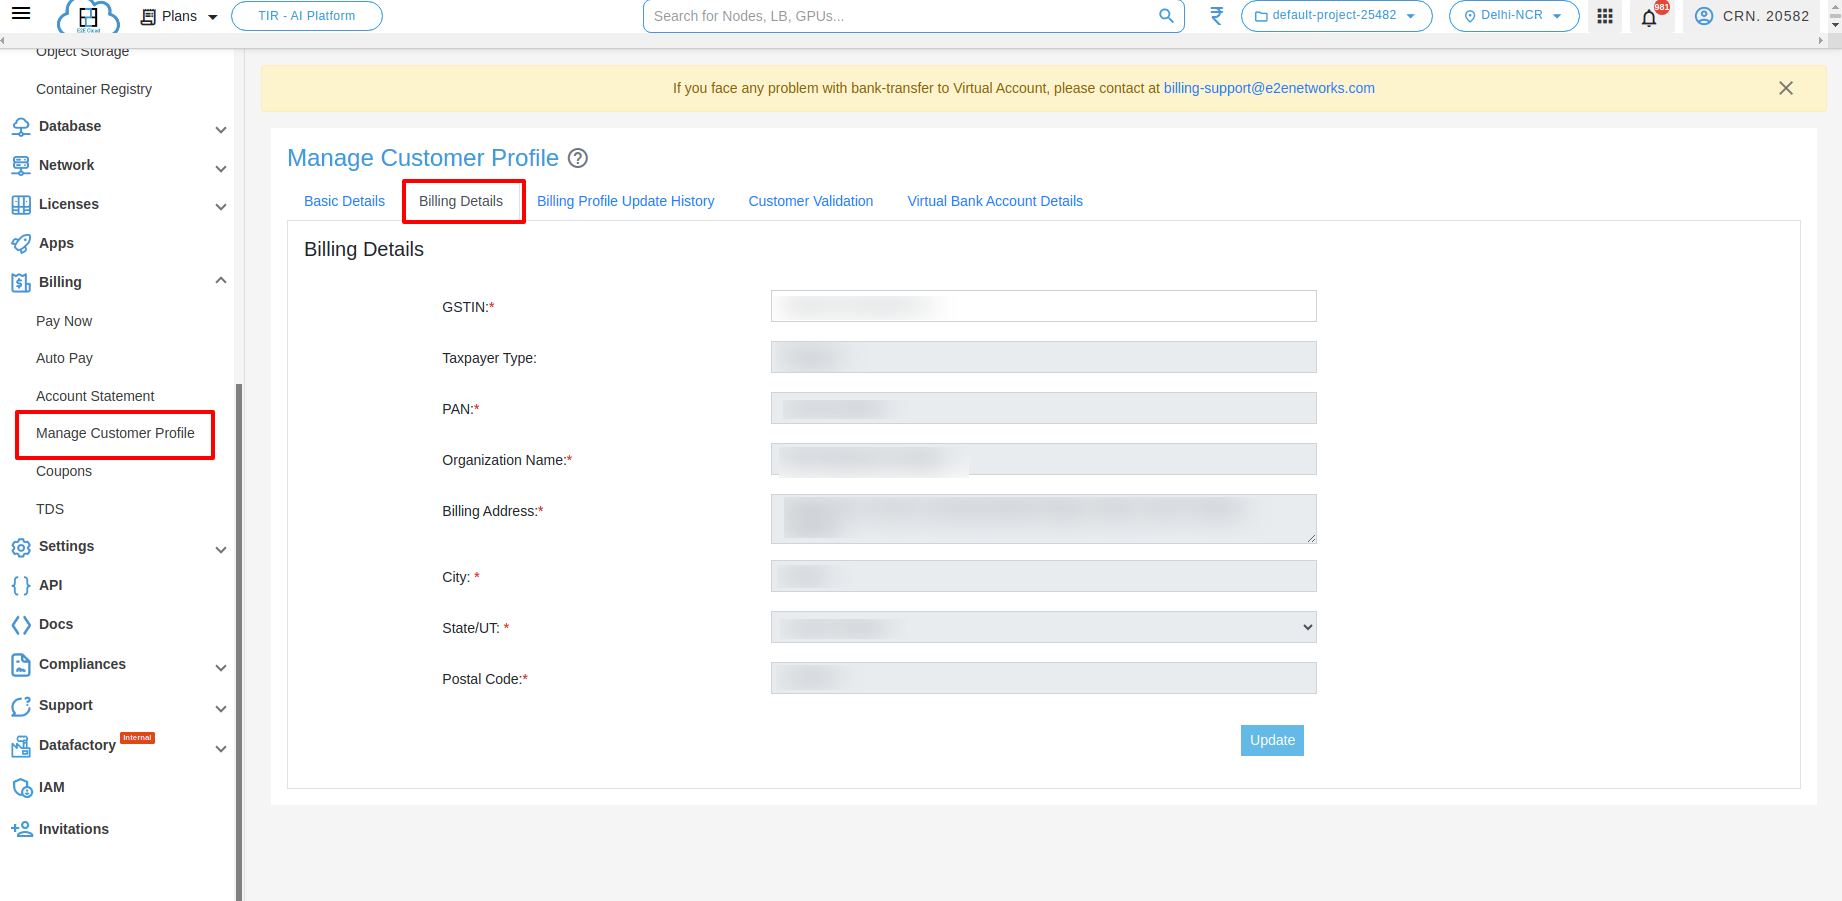Switch to the Customer Validation tab
Screen dimensions: 1842x901
point(811,201)
